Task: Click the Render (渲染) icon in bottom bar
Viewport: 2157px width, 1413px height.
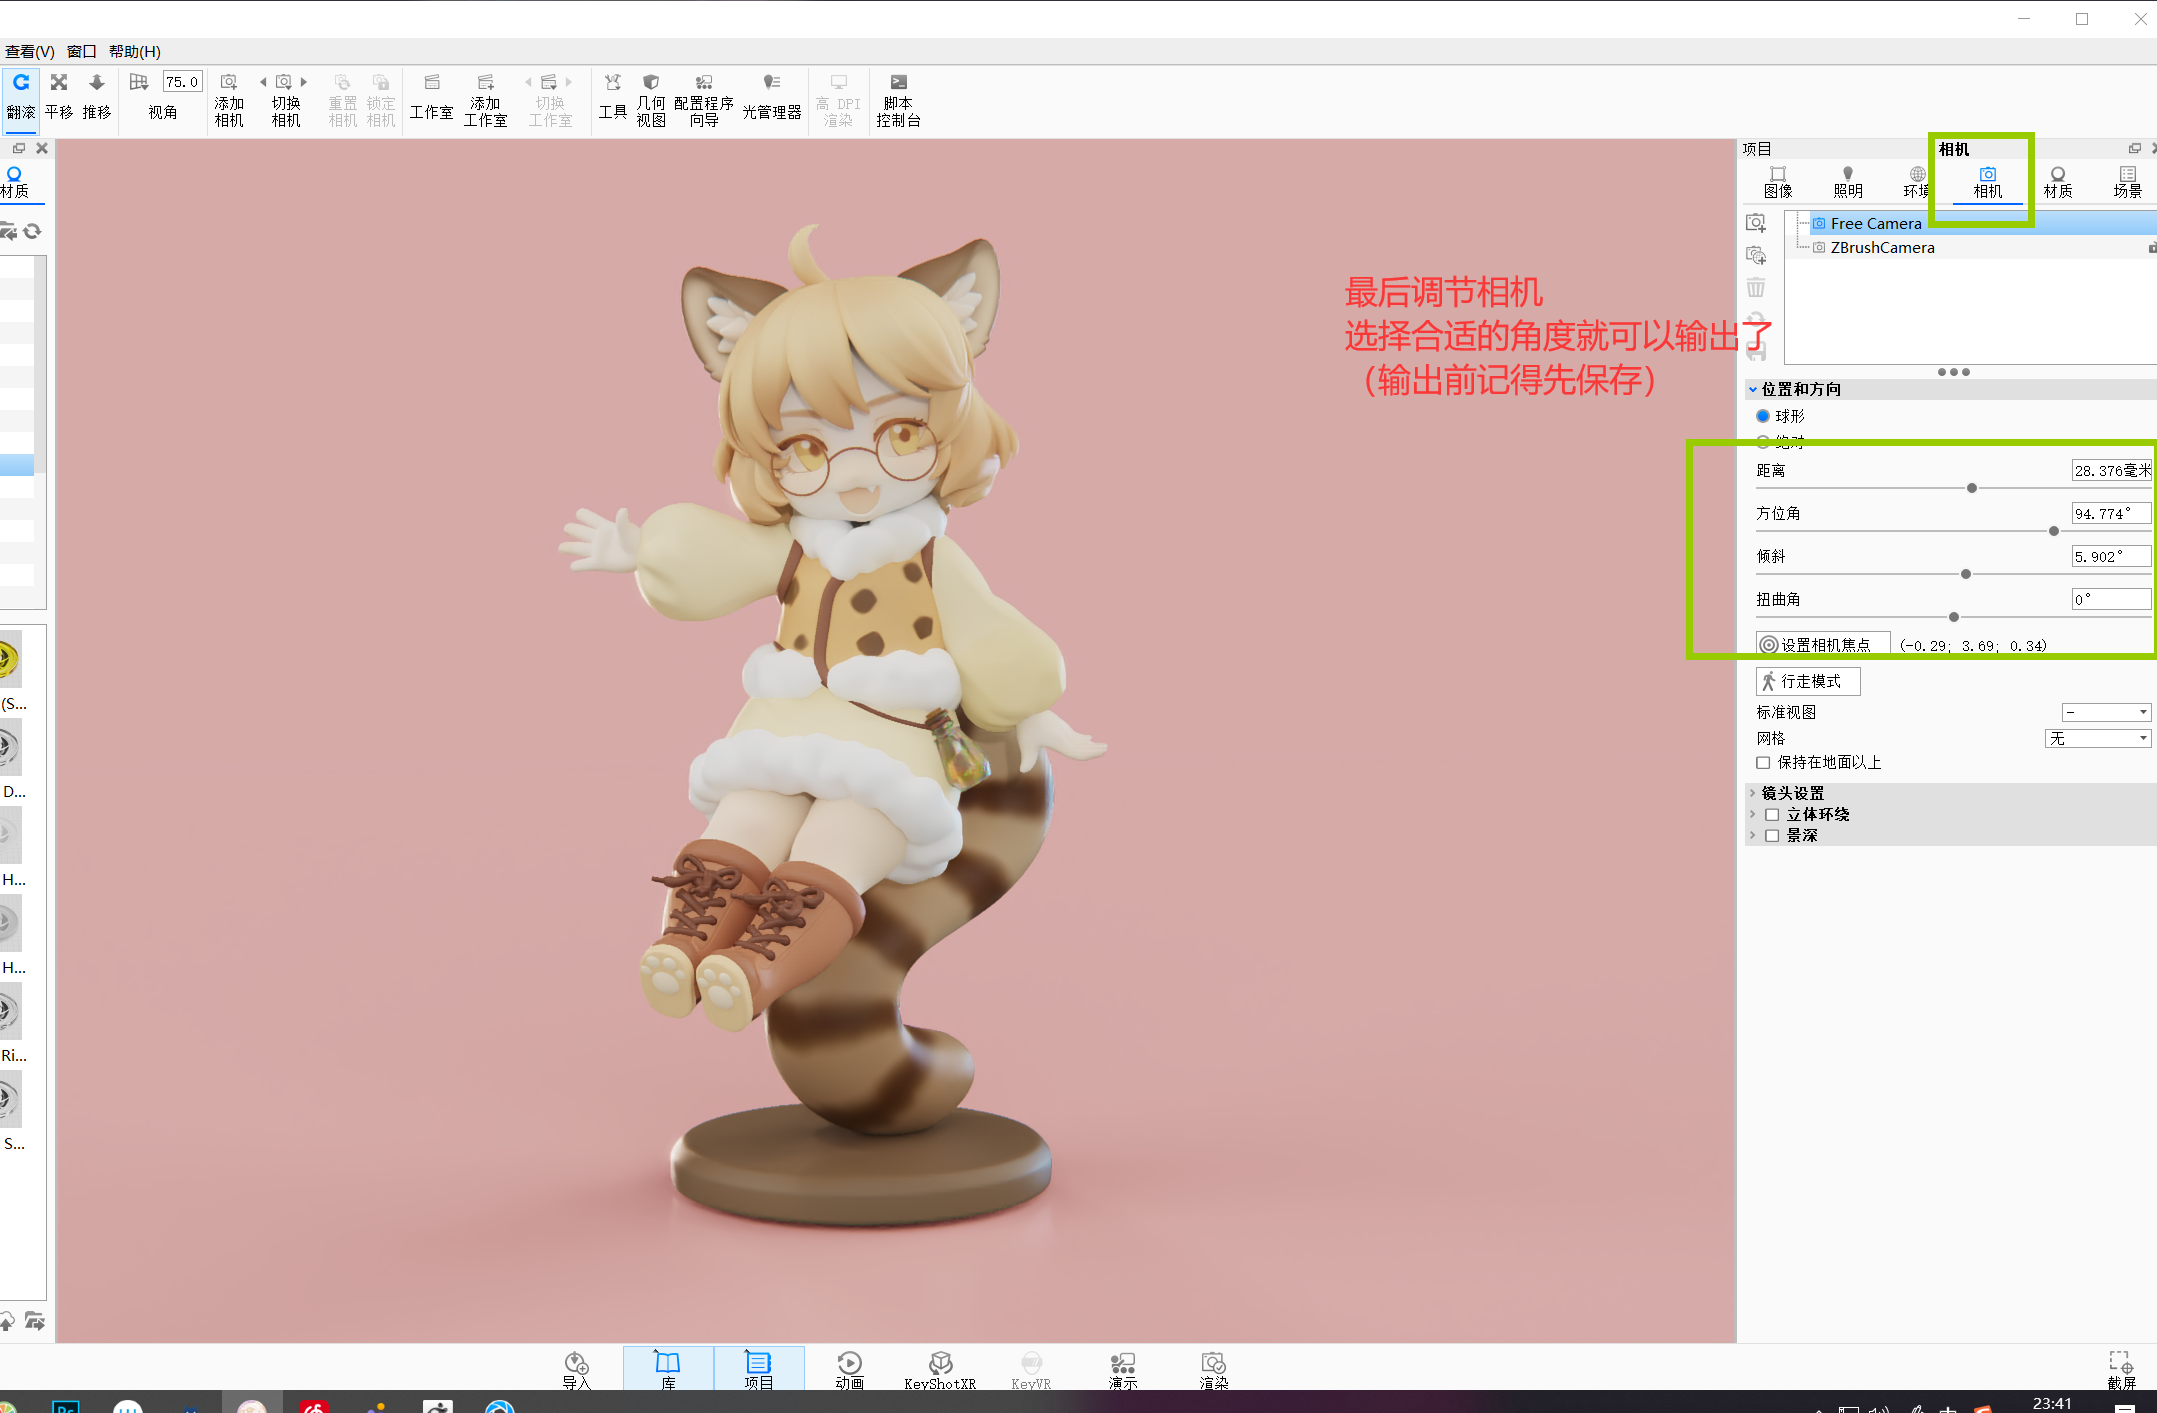Action: coord(1213,1369)
